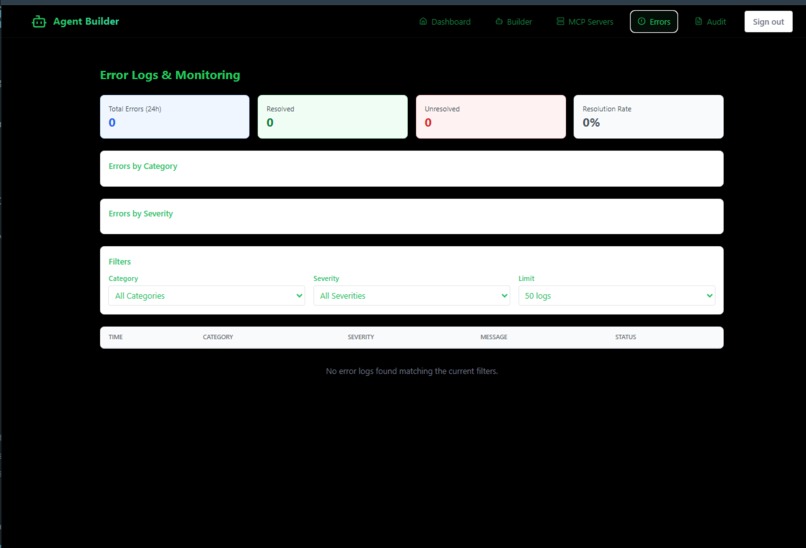Click the STATUS column header
This screenshot has width=806, height=548.
tap(626, 337)
